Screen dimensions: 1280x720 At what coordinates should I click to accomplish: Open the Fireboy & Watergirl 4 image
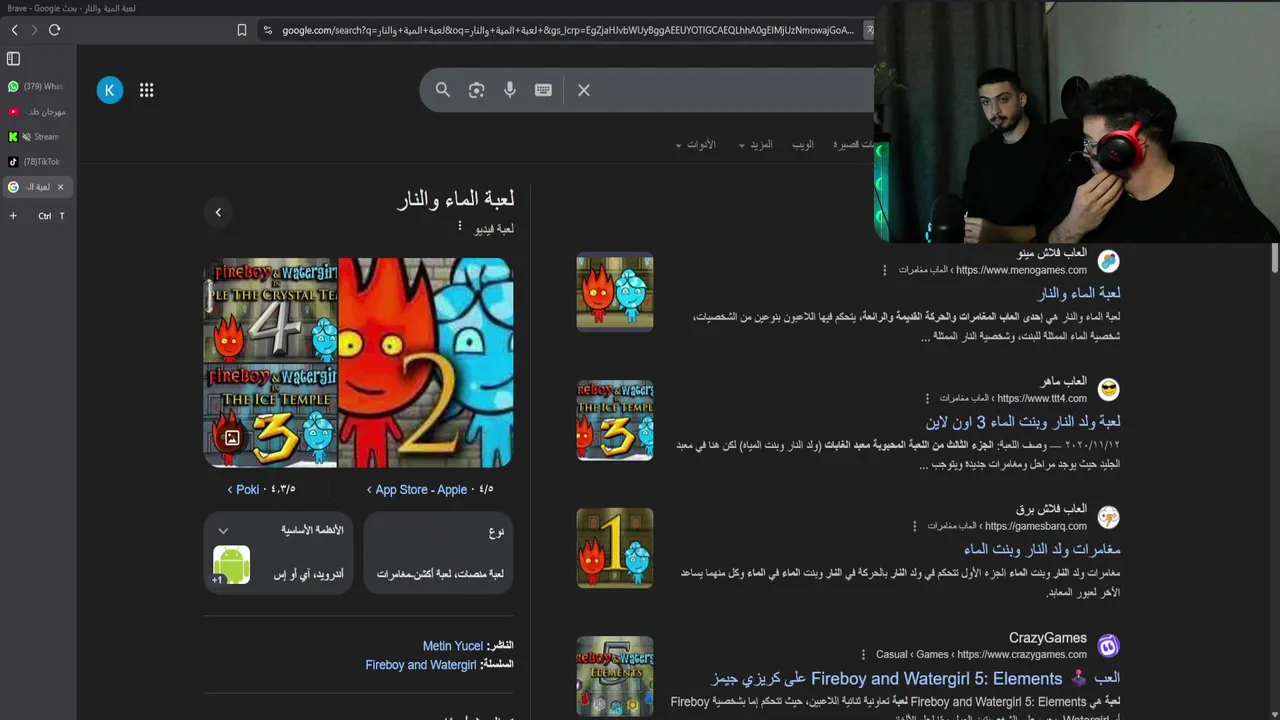[x=270, y=310]
